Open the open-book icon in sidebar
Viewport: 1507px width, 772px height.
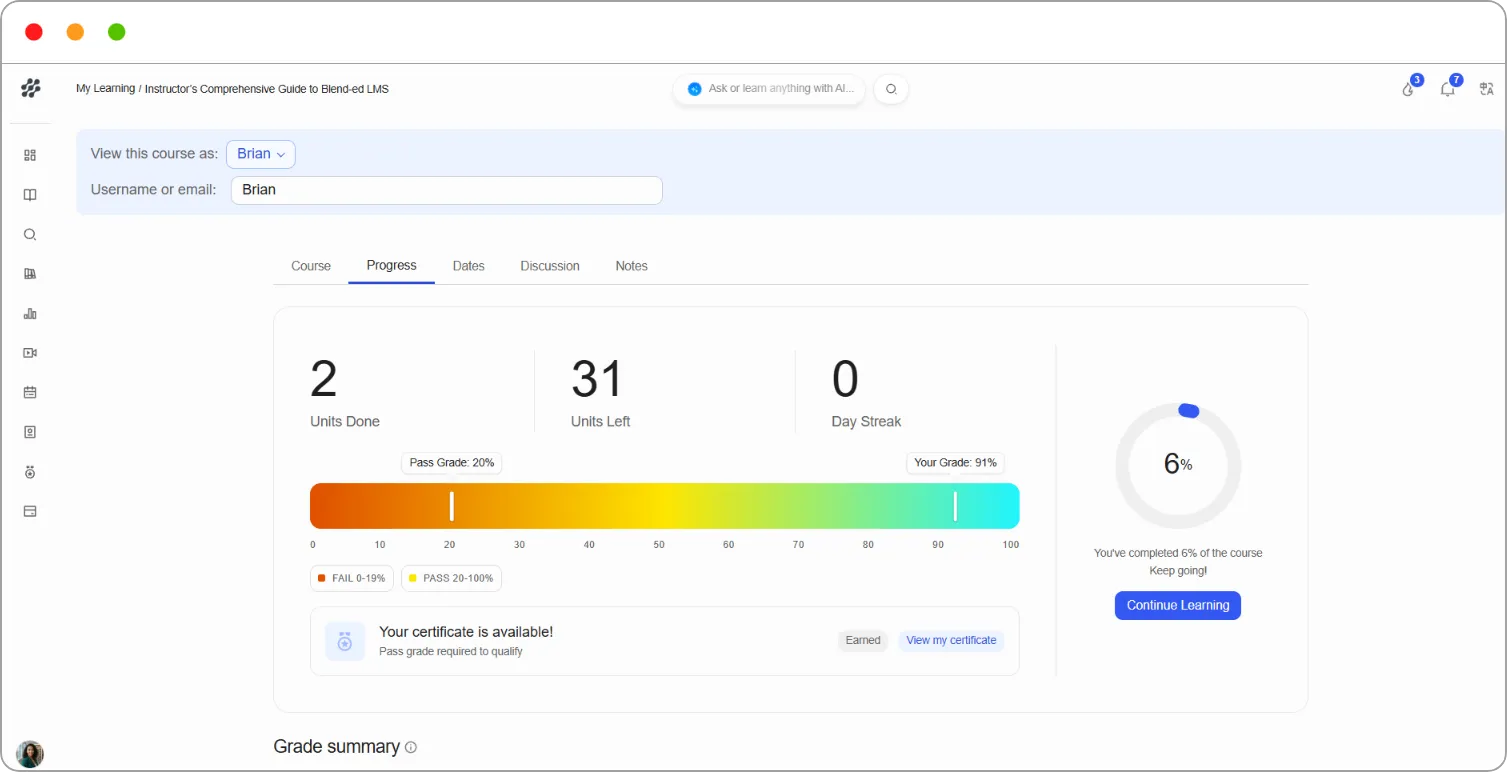[30, 195]
